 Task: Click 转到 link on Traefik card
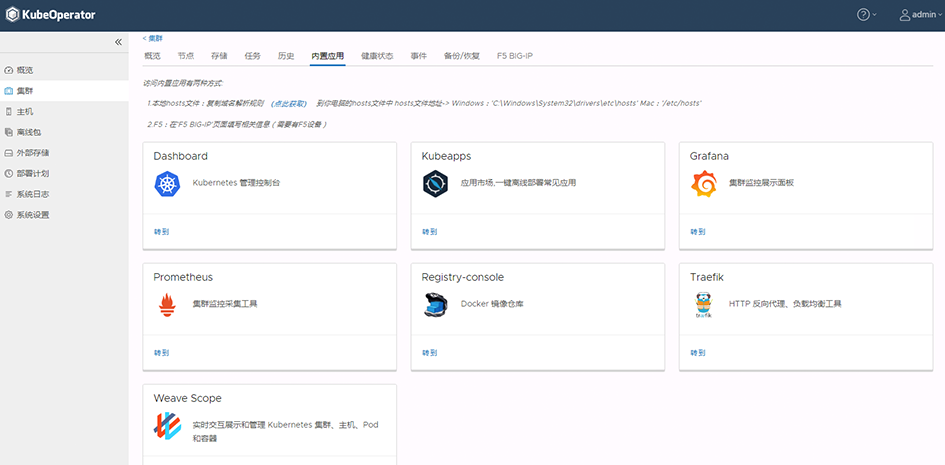coord(697,353)
